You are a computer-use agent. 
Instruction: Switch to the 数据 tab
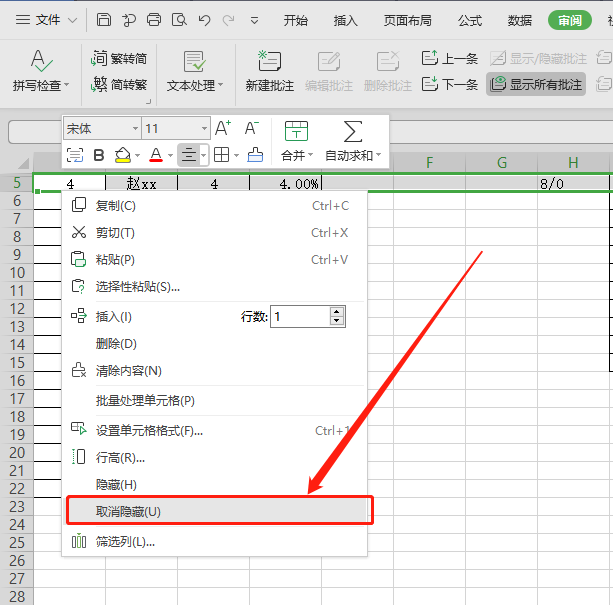coord(520,20)
